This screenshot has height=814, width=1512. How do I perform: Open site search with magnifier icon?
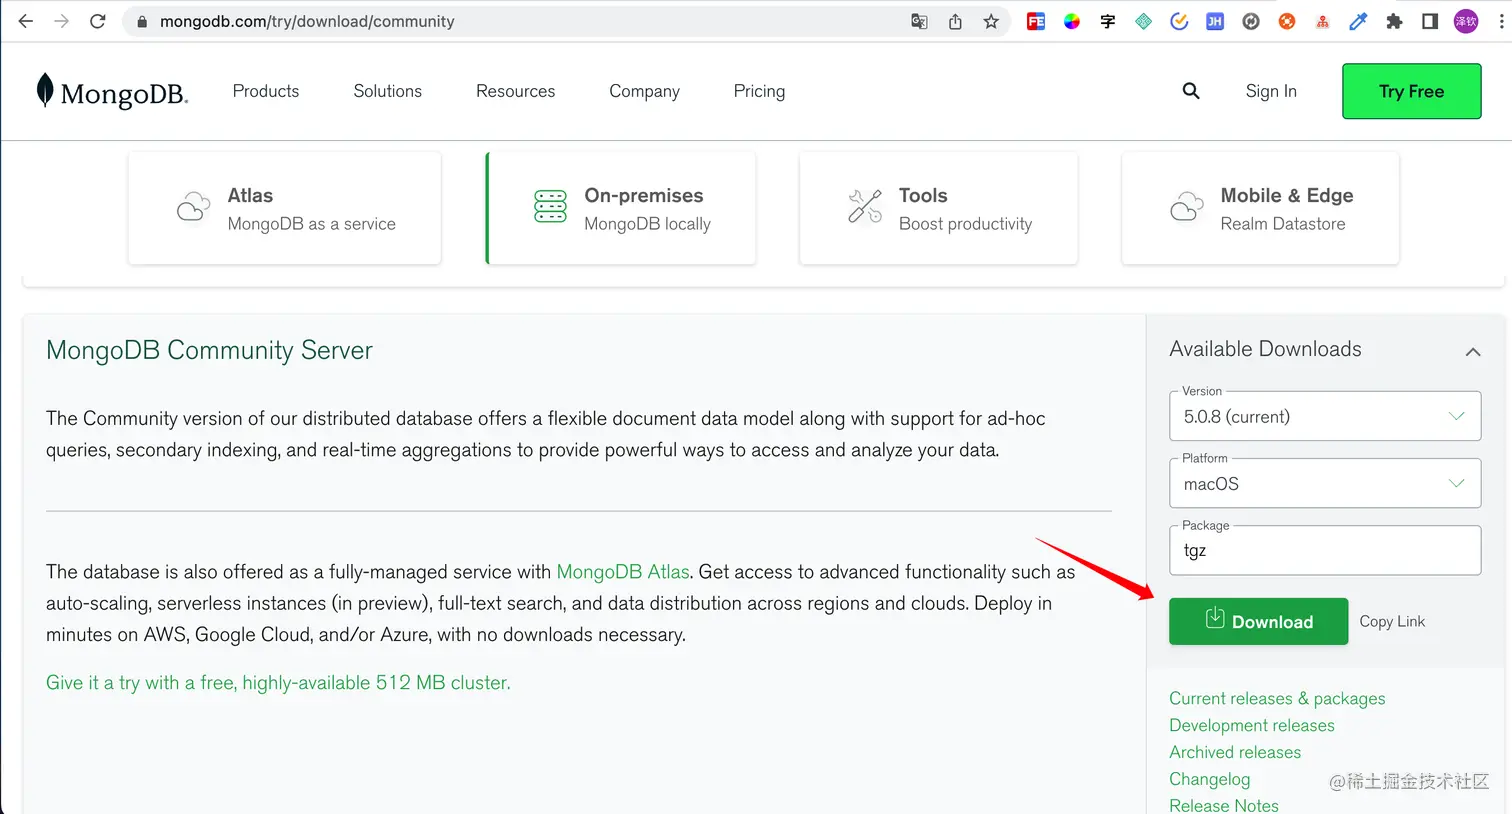click(1191, 91)
